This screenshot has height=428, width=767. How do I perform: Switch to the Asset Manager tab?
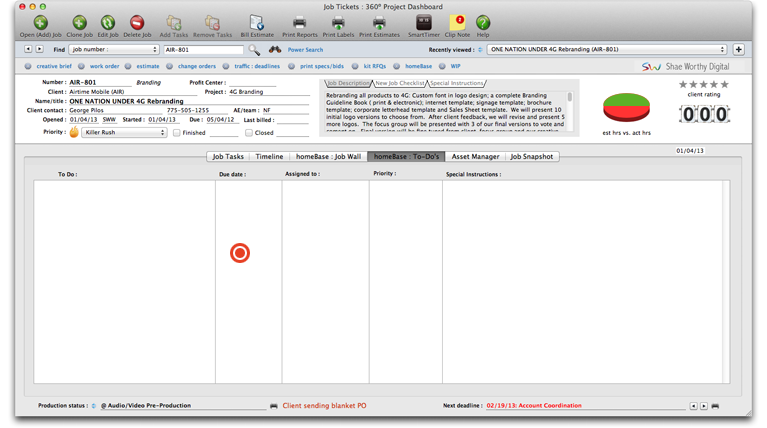tap(475, 157)
